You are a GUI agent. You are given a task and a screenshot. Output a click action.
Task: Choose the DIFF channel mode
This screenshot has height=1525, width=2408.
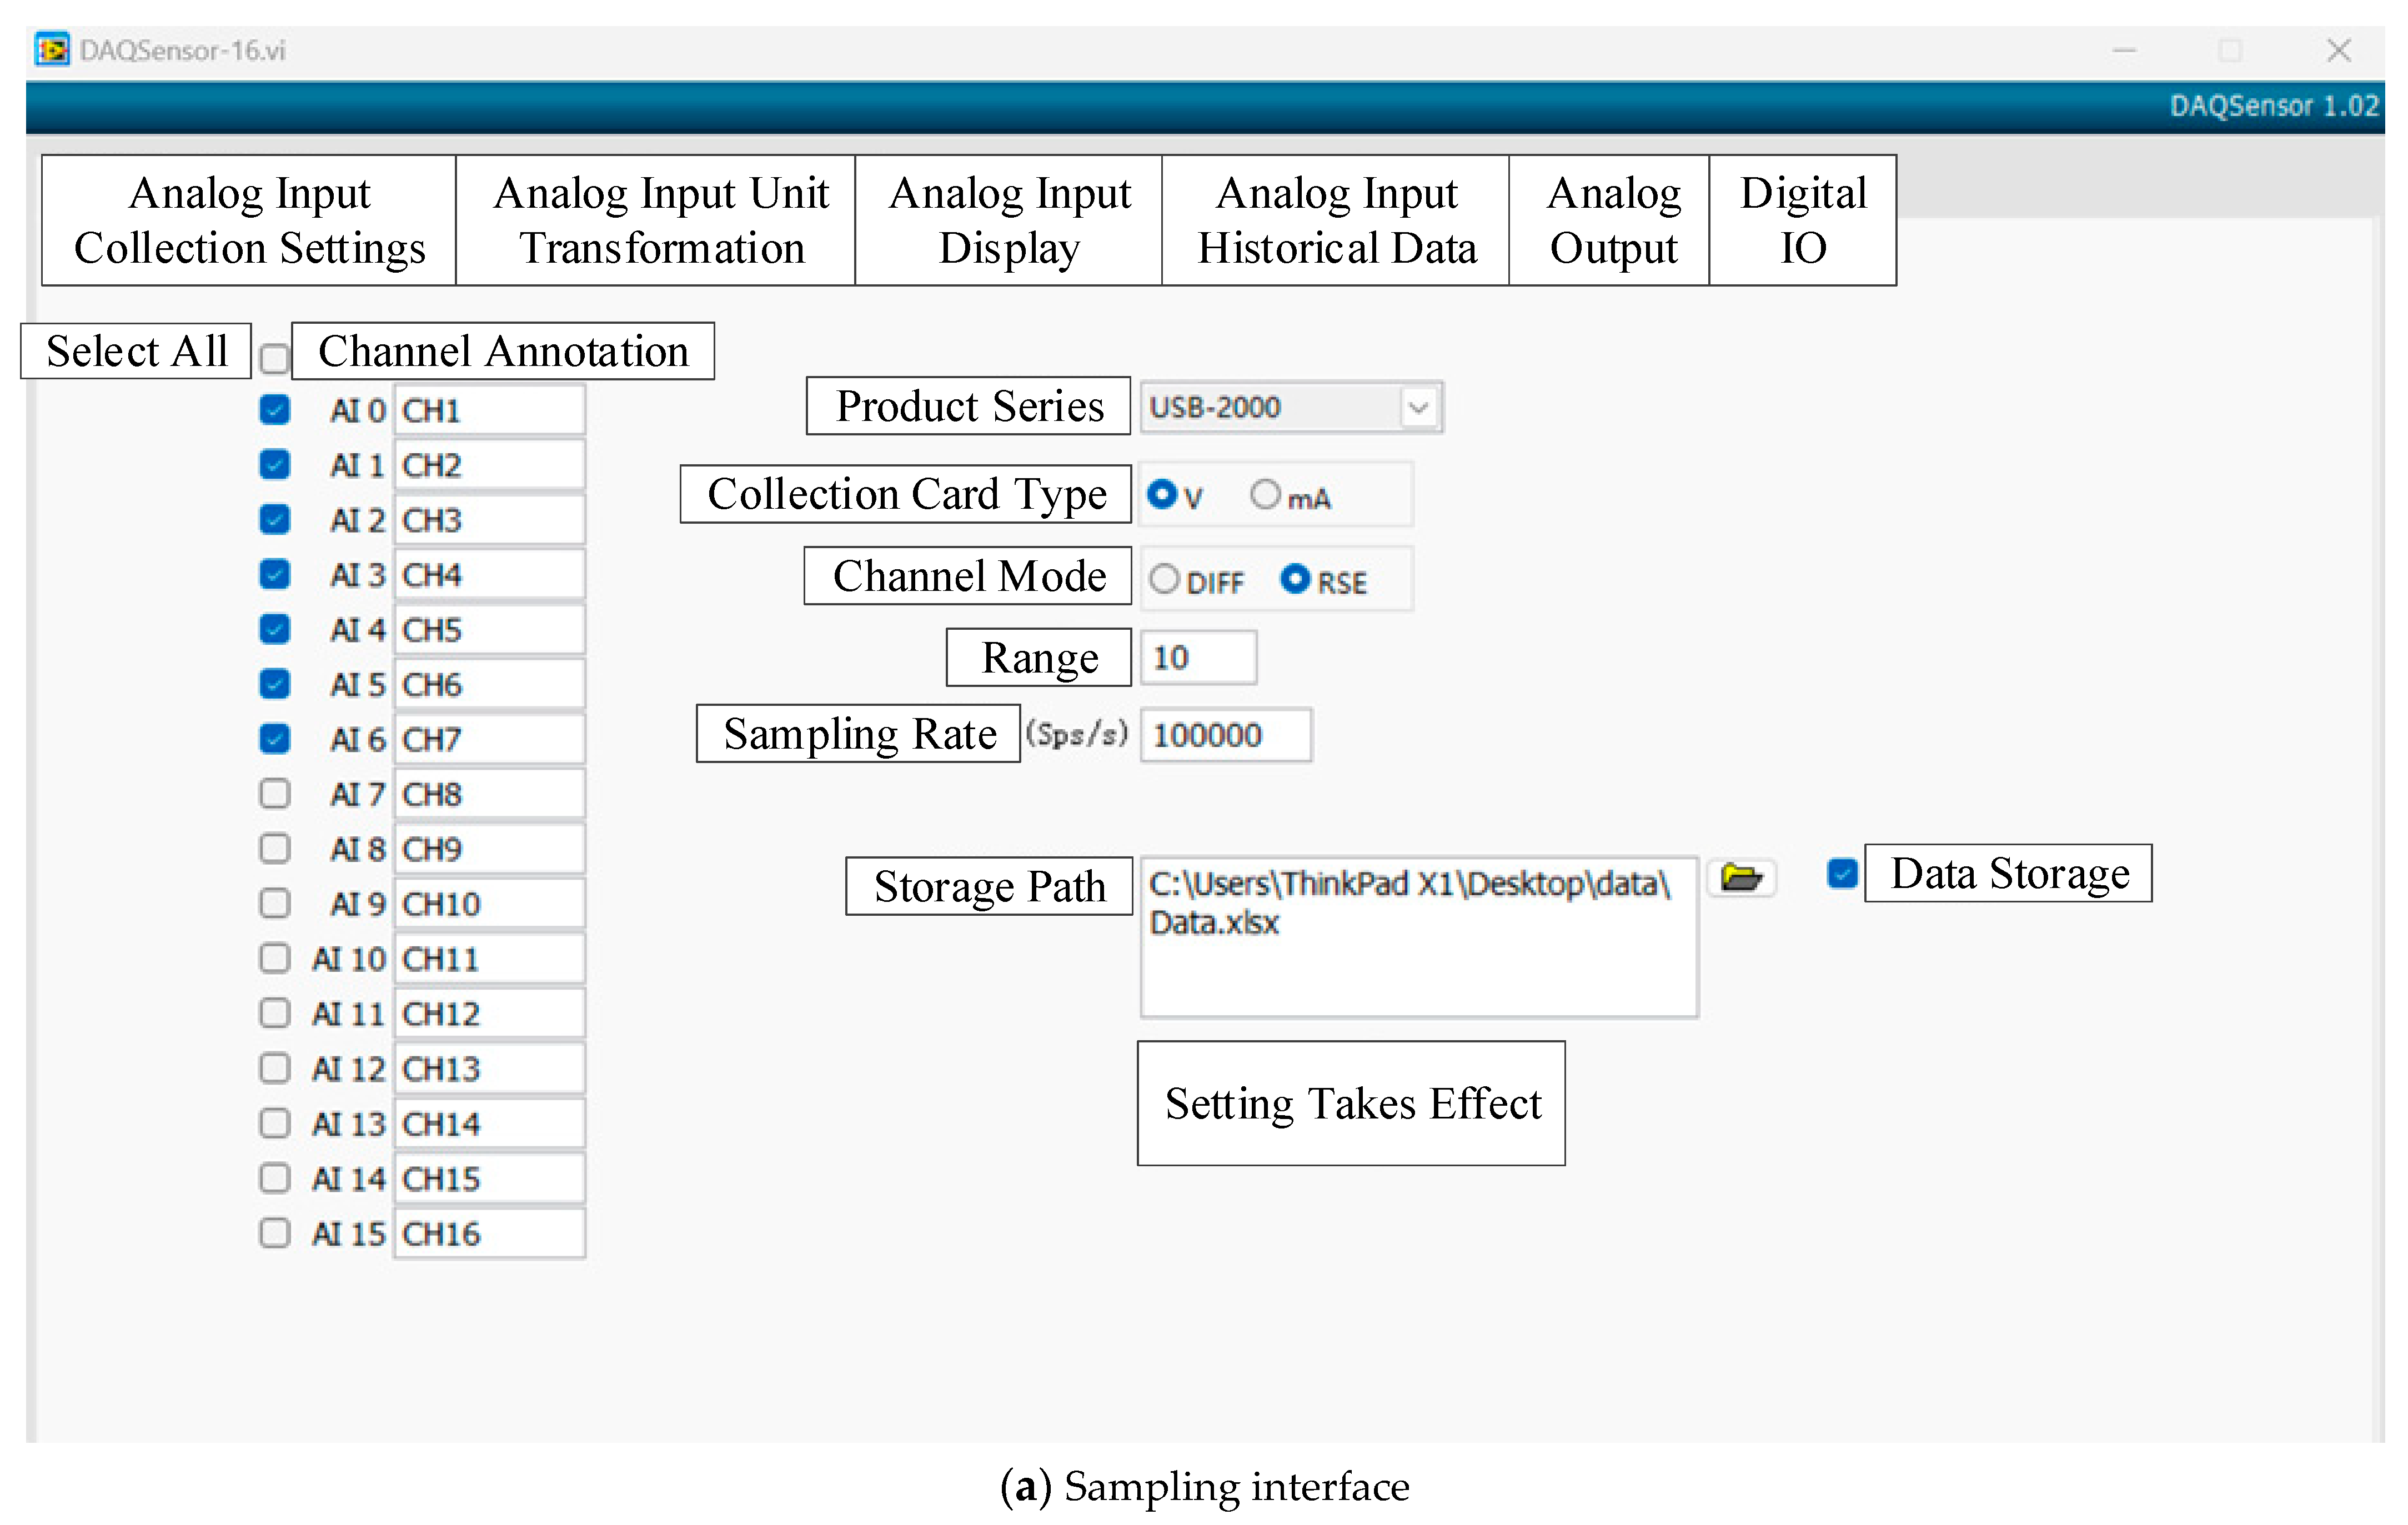pyautogui.click(x=1164, y=579)
